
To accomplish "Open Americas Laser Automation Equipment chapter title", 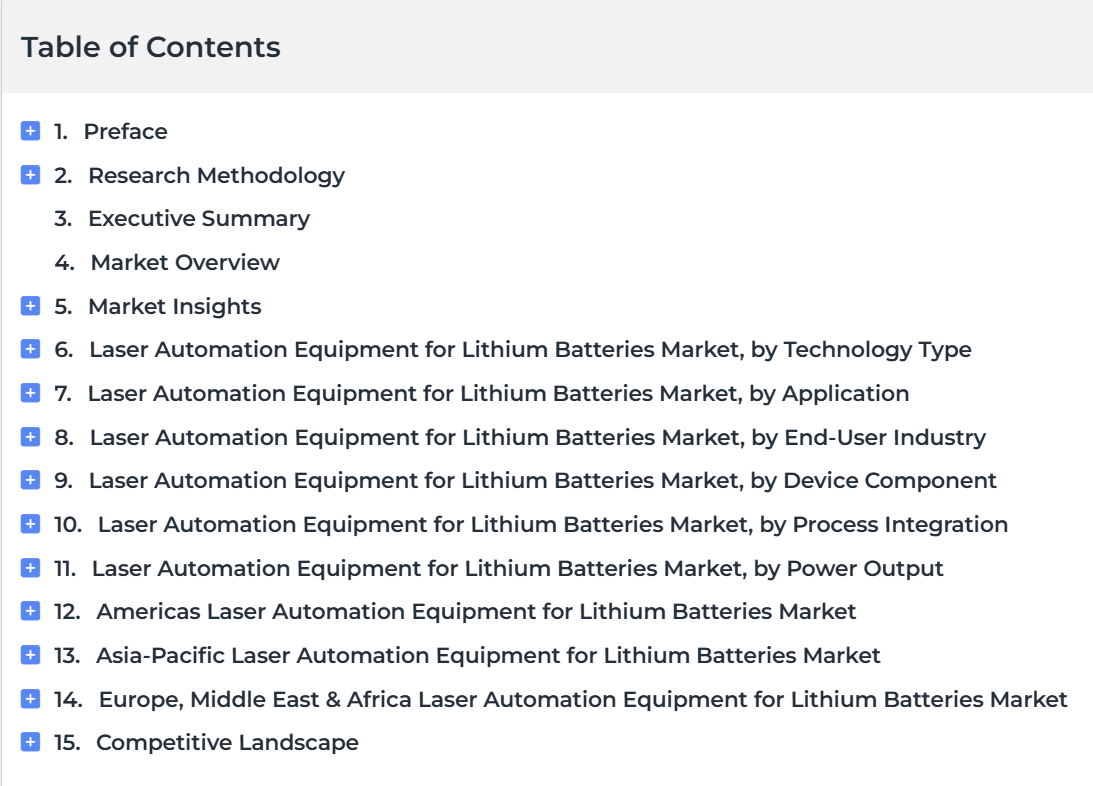I will point(476,612).
